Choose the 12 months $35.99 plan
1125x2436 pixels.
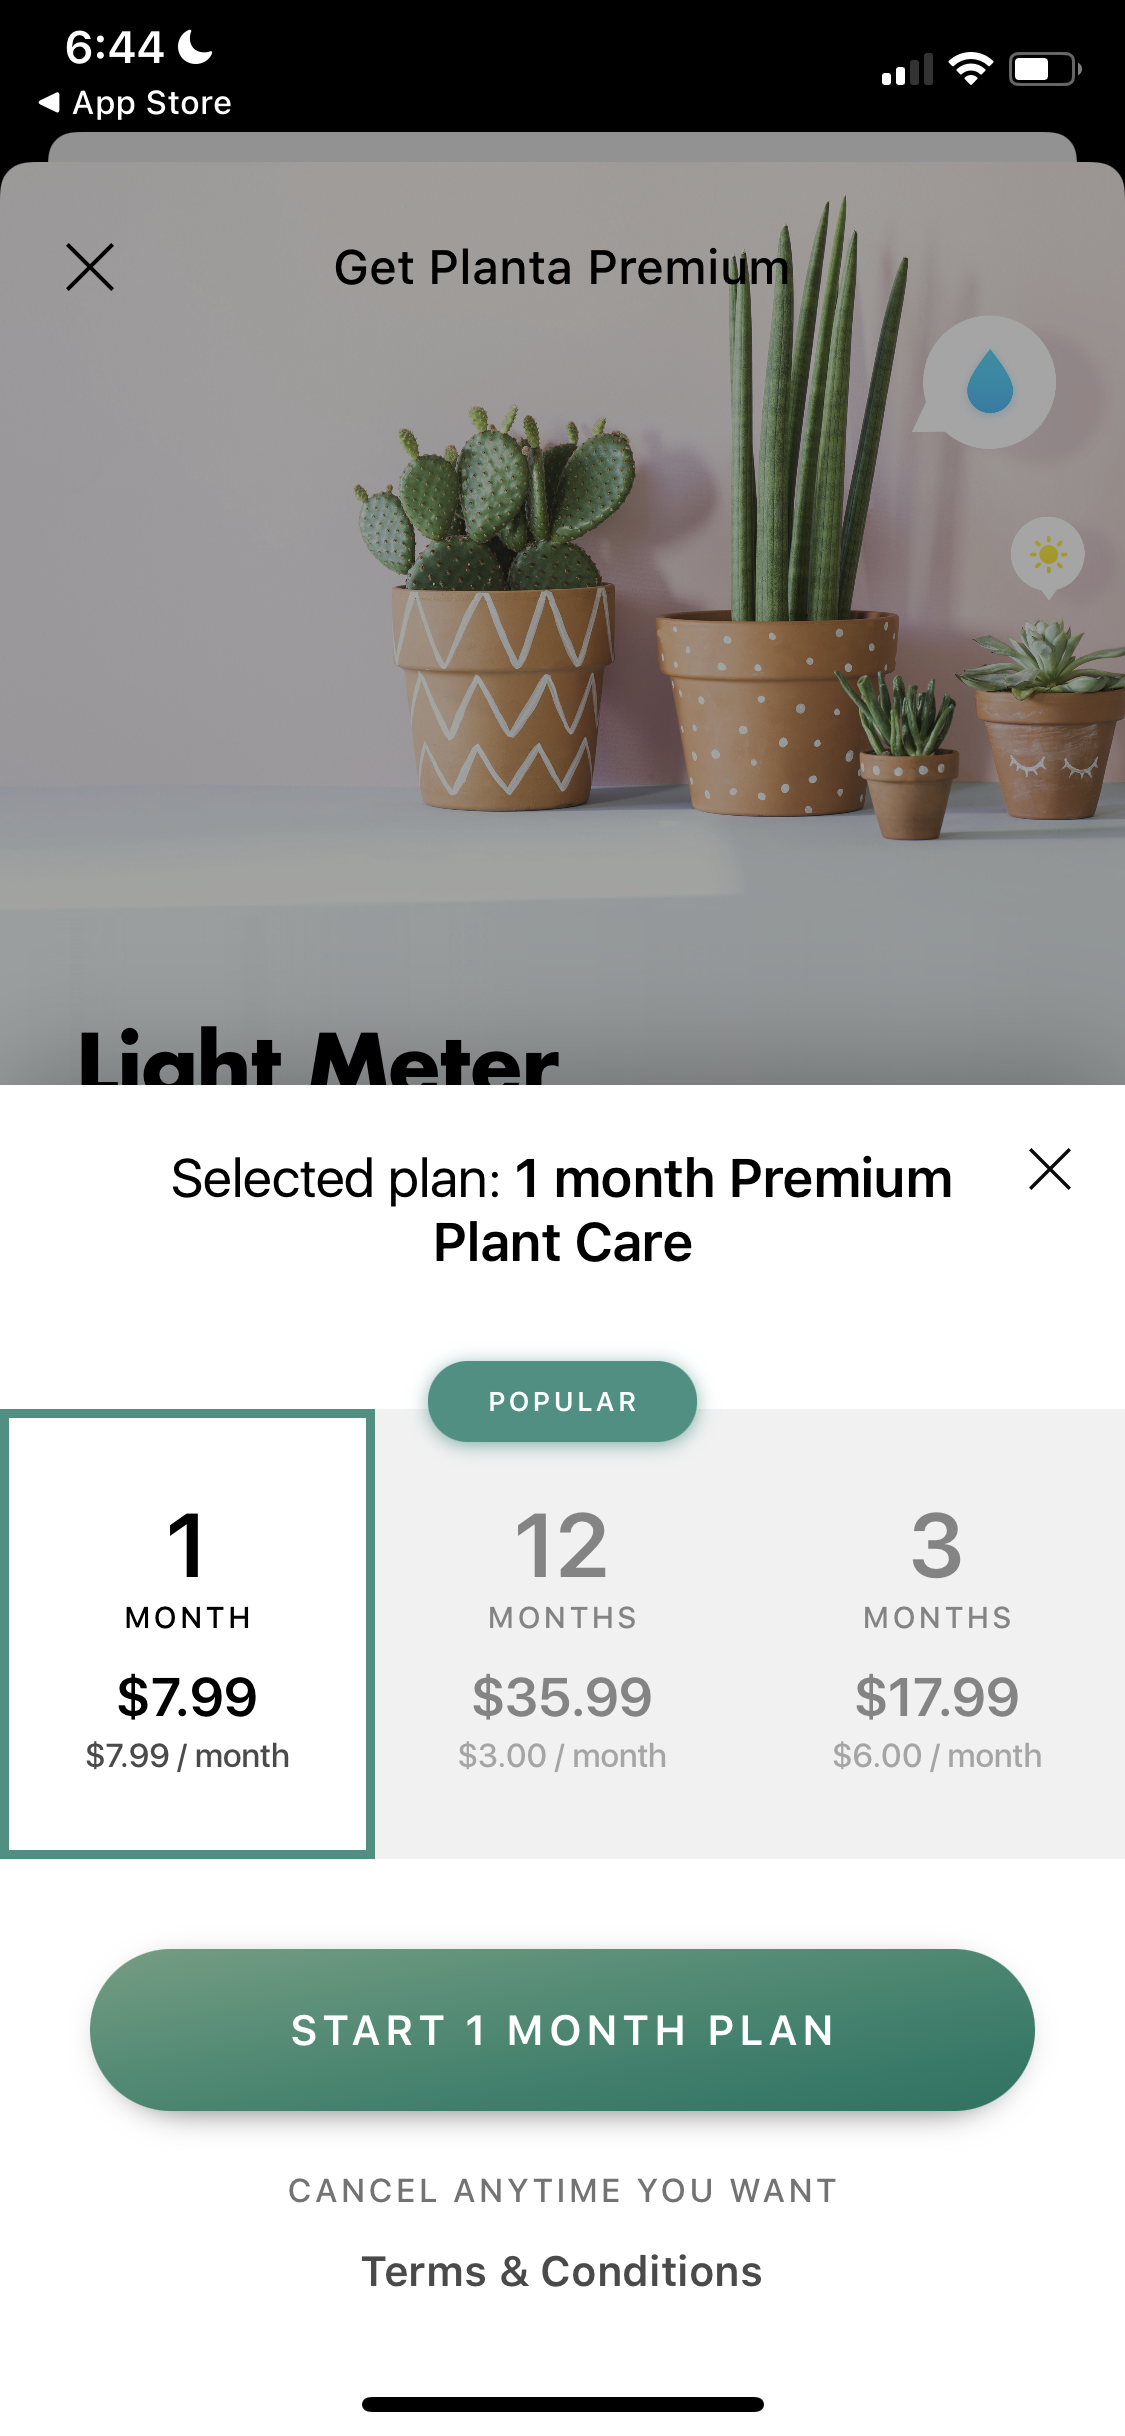[562, 1633]
